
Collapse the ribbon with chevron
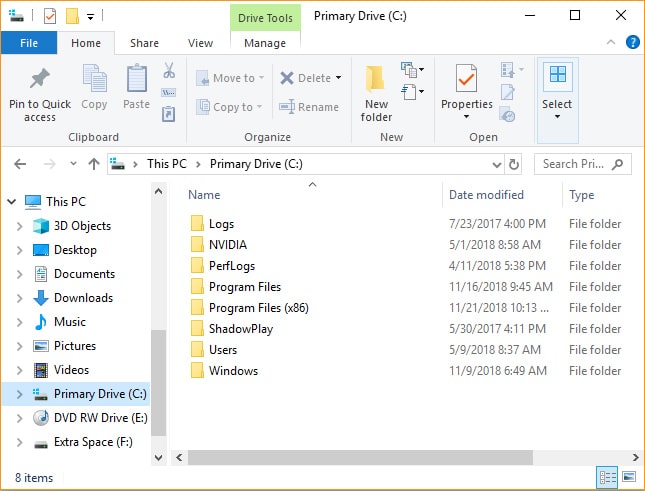(x=611, y=42)
